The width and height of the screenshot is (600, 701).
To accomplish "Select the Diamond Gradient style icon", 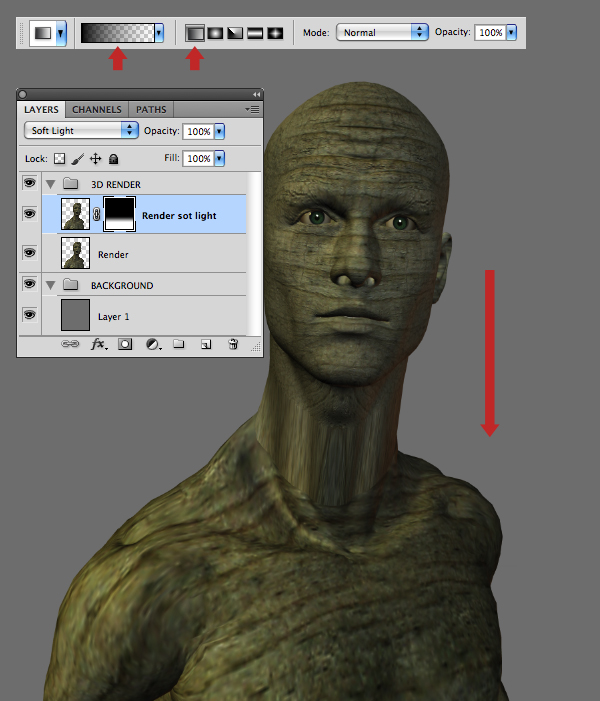I will click(x=275, y=33).
